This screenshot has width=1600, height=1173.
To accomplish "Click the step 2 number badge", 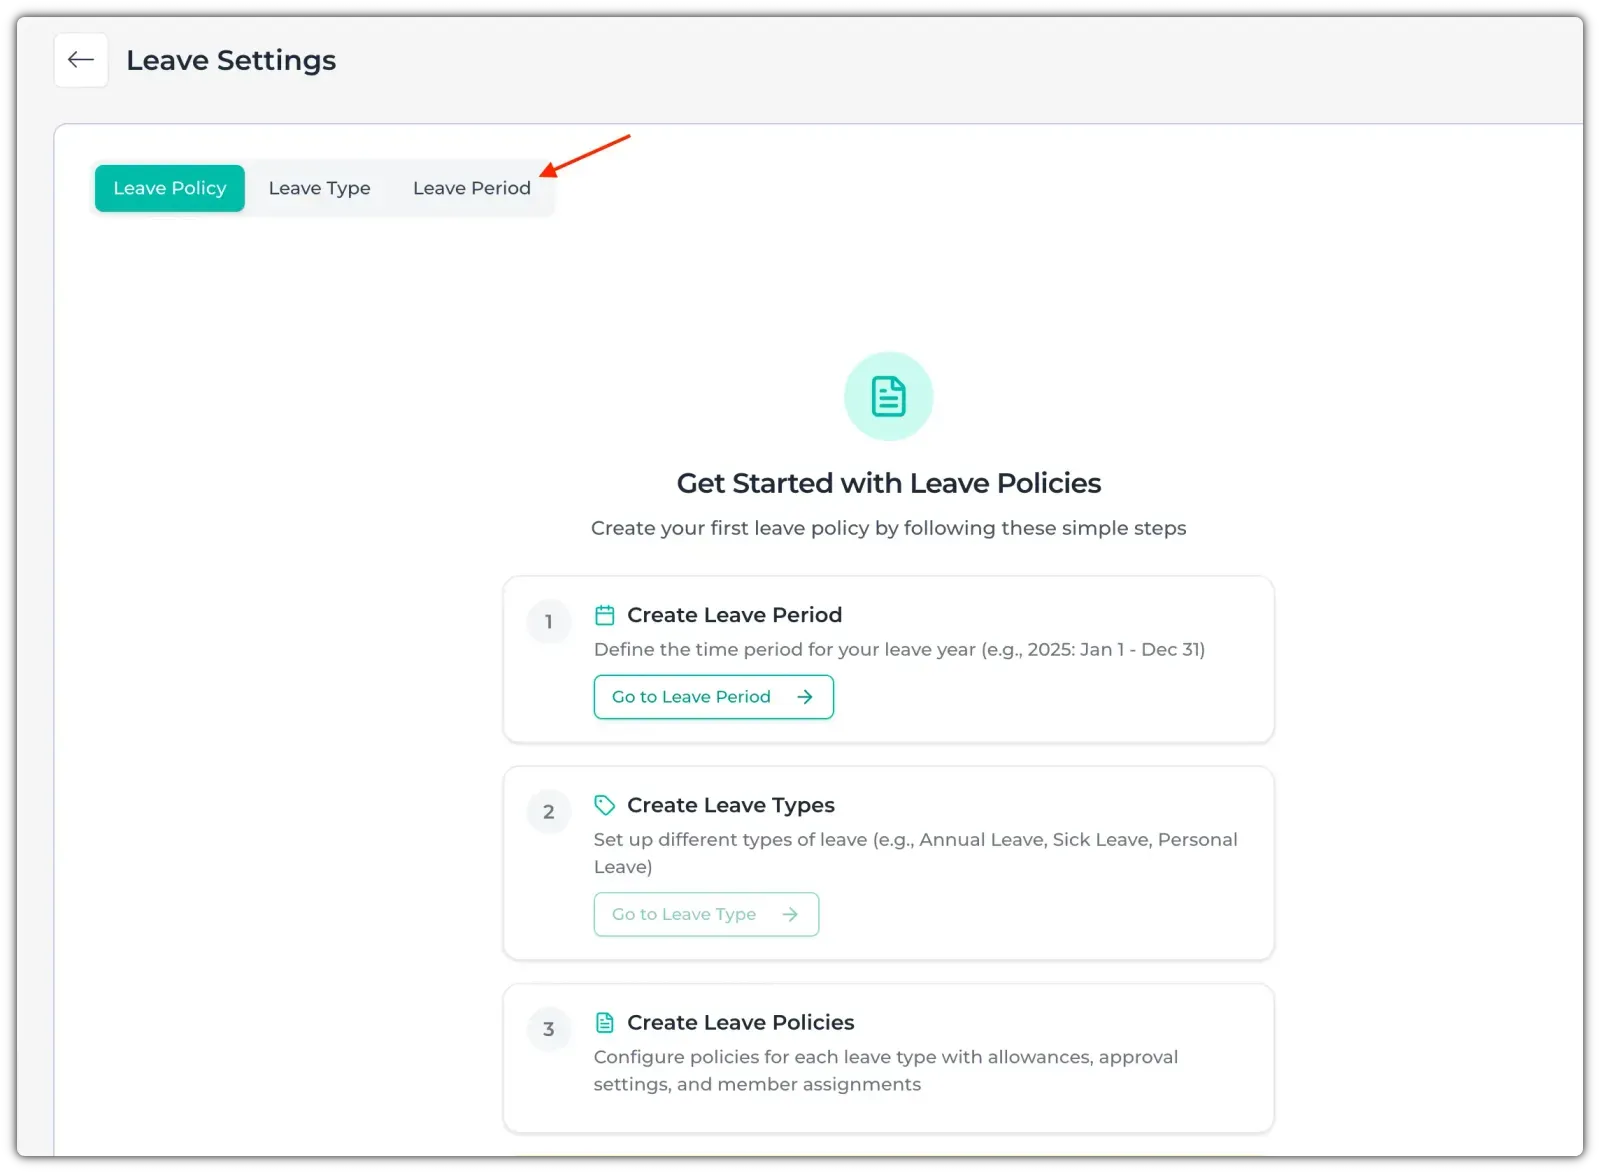I will (x=548, y=812).
